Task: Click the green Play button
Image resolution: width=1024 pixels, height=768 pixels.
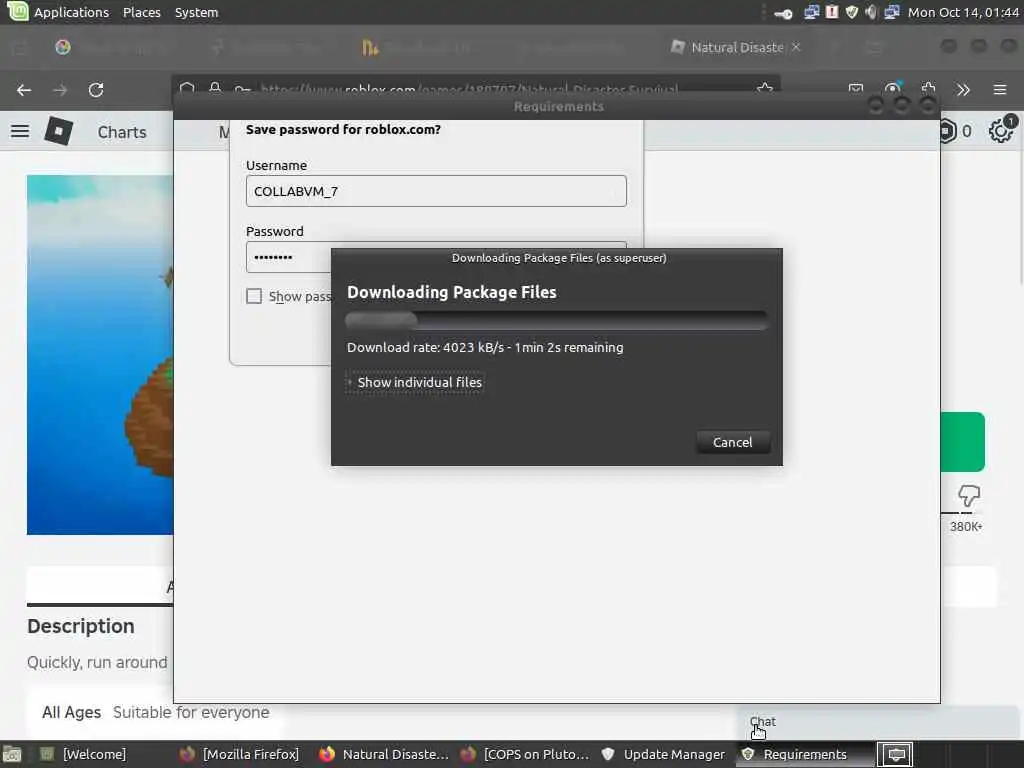Action: [963, 441]
